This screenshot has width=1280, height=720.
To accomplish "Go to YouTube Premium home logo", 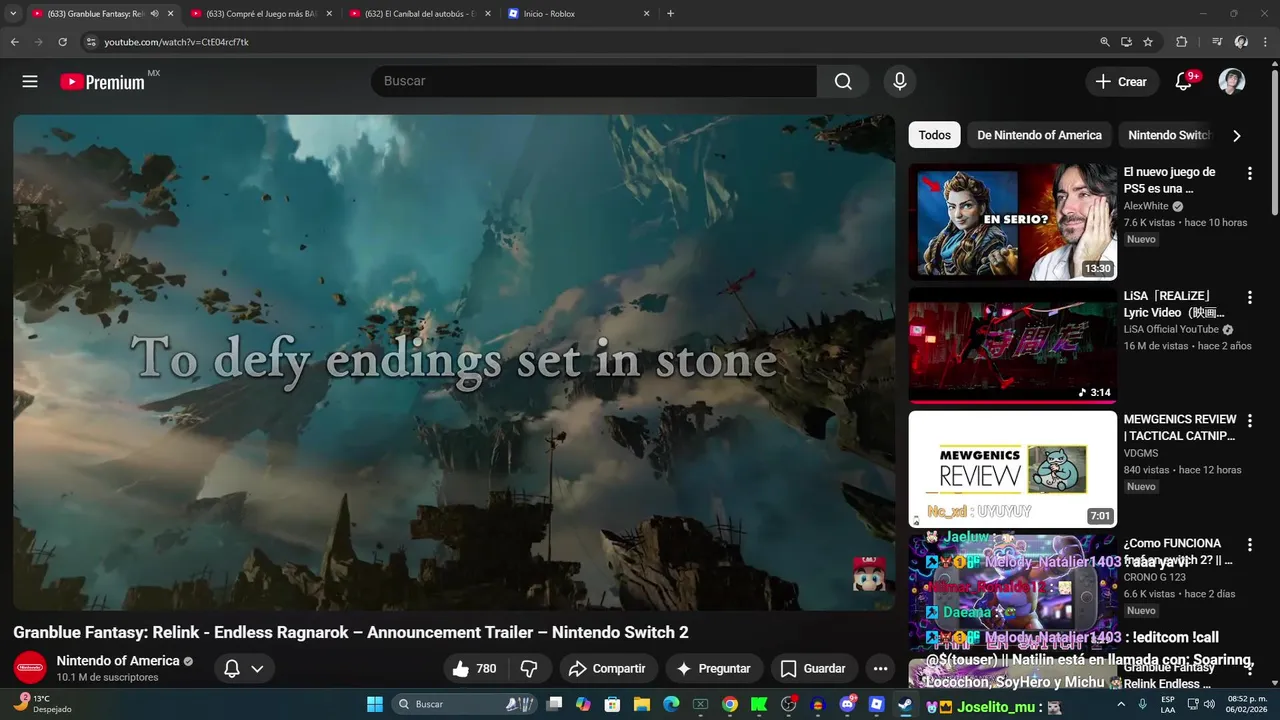I will [103, 82].
